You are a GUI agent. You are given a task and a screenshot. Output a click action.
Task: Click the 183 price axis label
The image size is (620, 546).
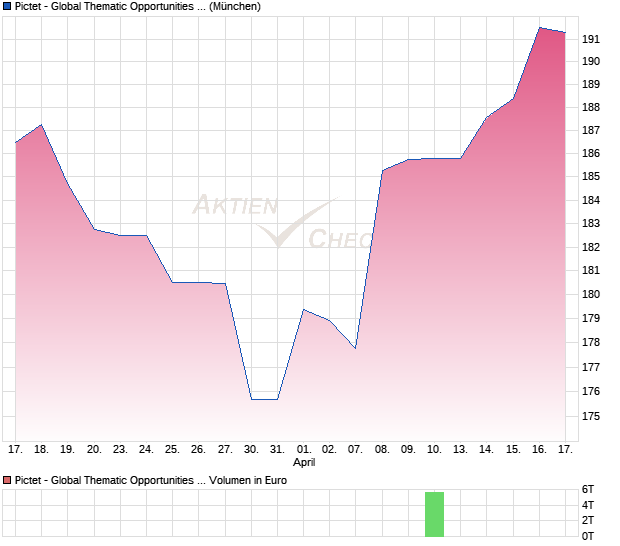(591, 223)
